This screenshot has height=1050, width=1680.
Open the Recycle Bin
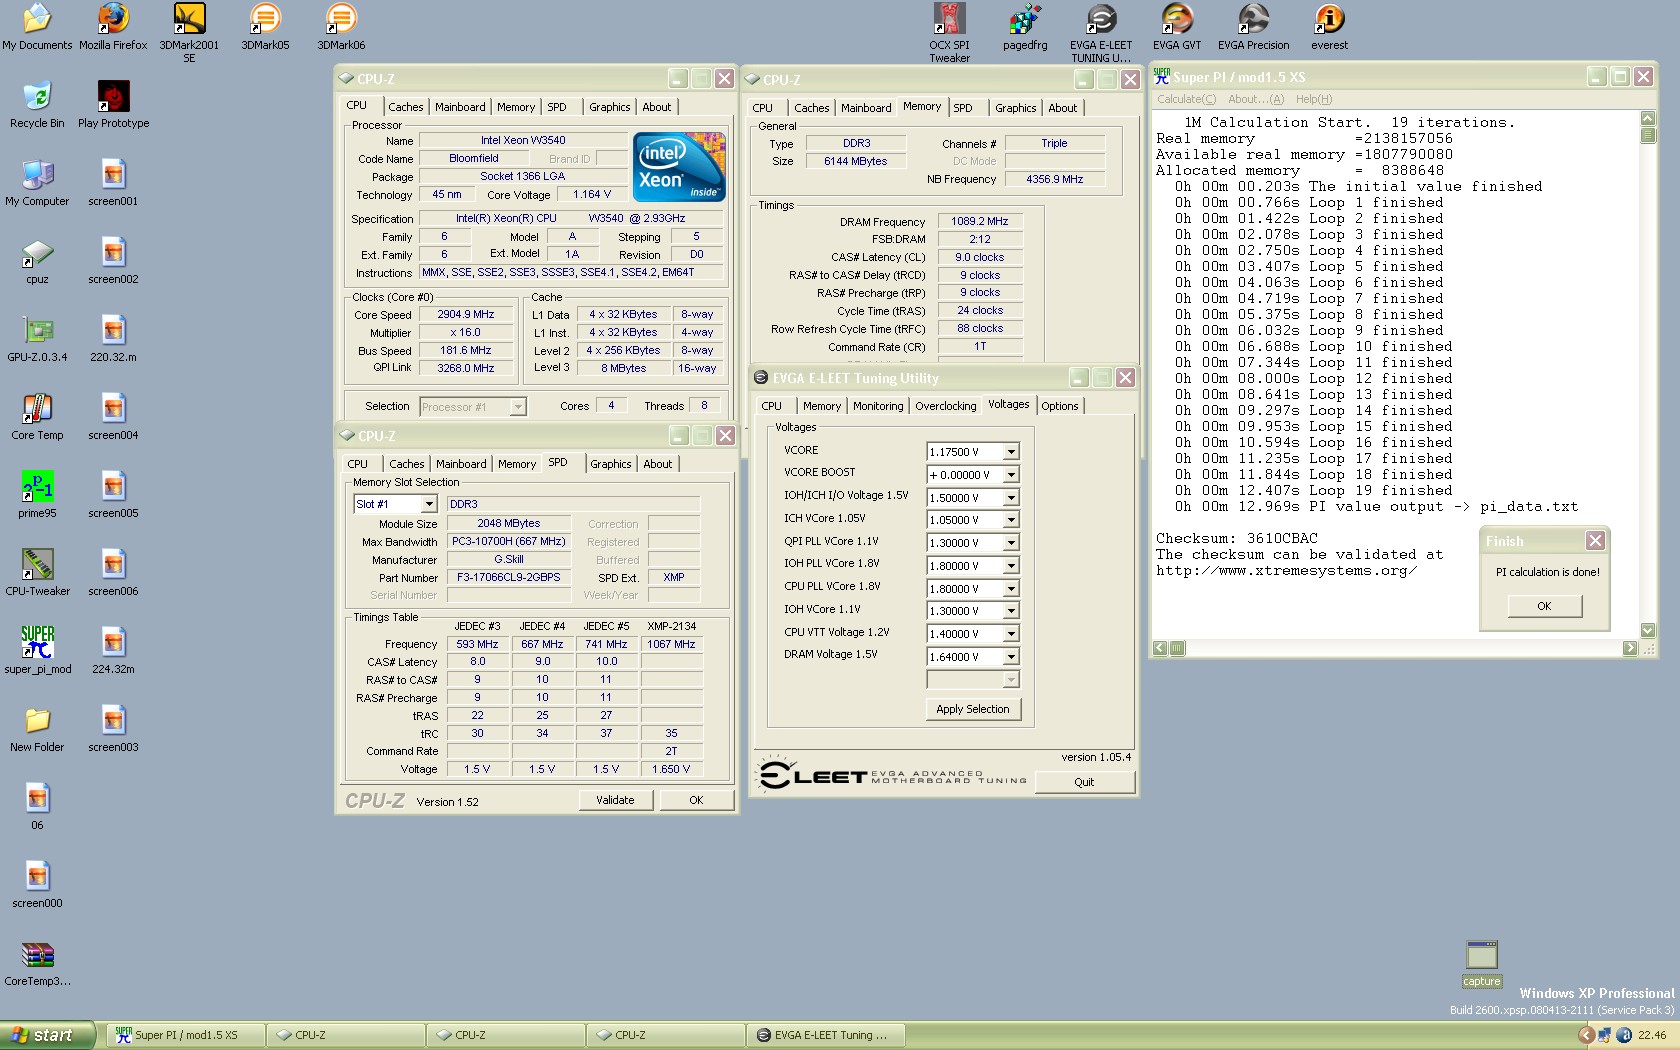coord(37,105)
